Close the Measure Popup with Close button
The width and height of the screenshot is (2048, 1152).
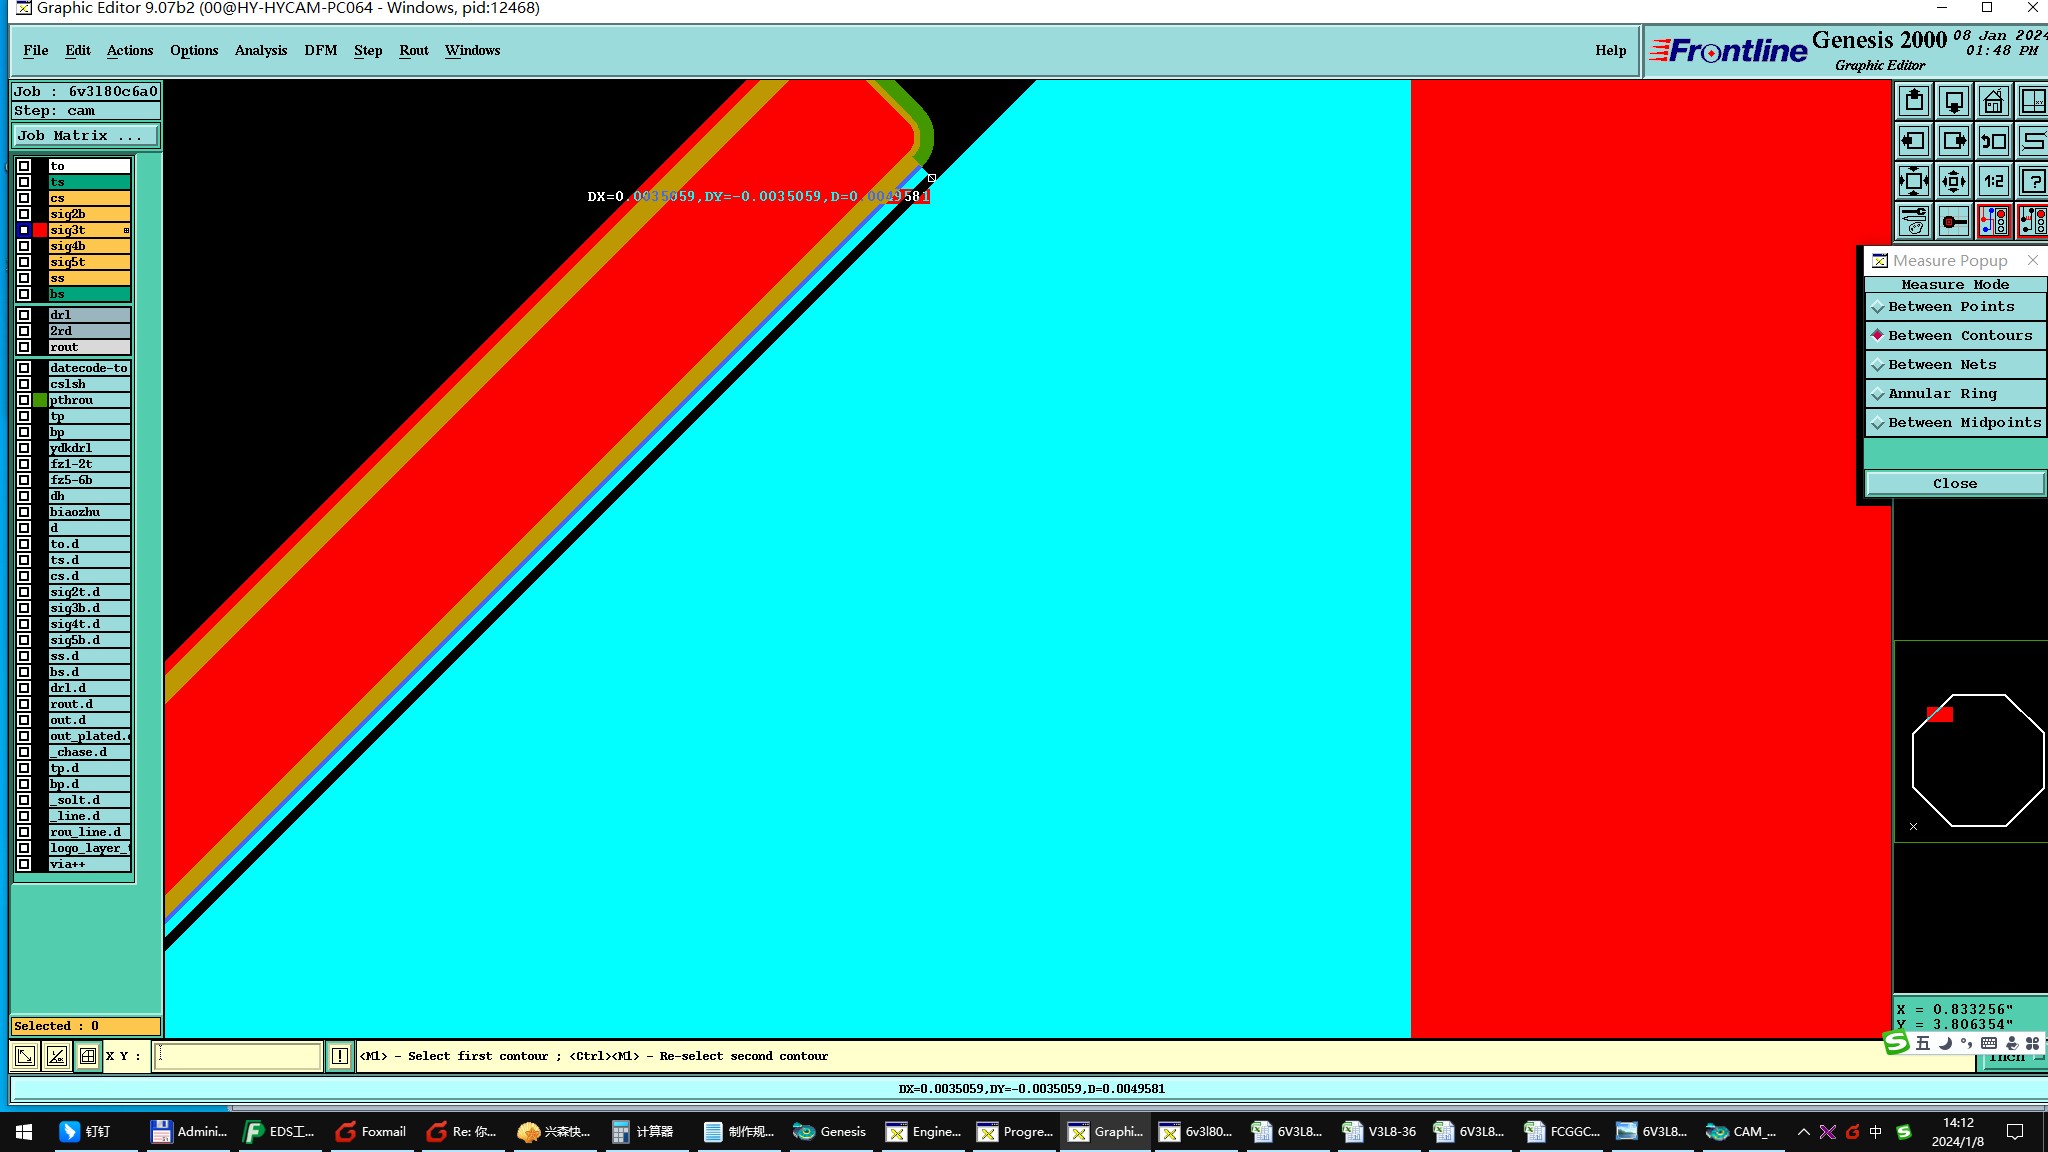tap(1954, 484)
